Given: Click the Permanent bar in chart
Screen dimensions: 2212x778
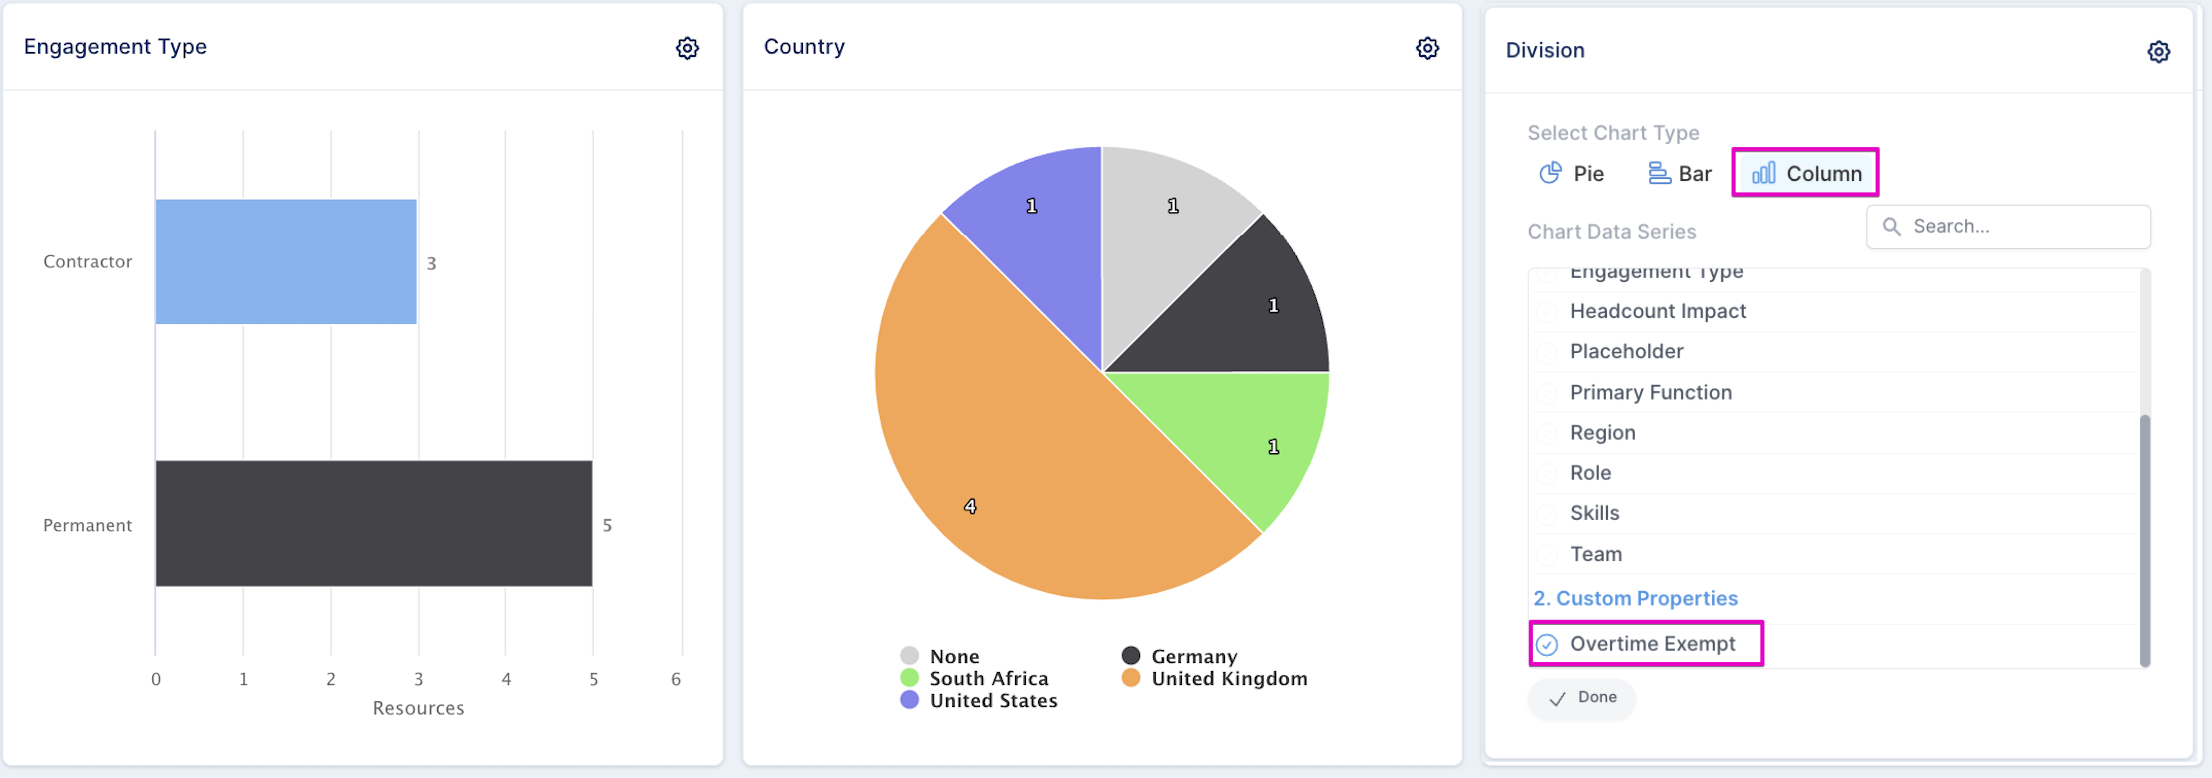Looking at the screenshot, I should pos(373,523).
